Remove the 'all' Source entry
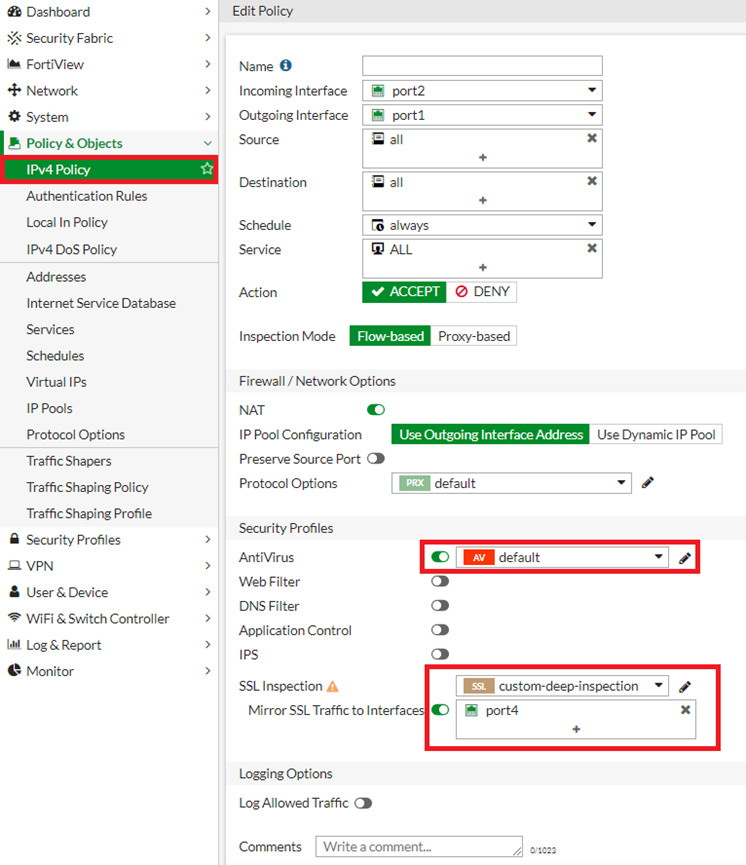This screenshot has height=865, width=746. point(592,140)
